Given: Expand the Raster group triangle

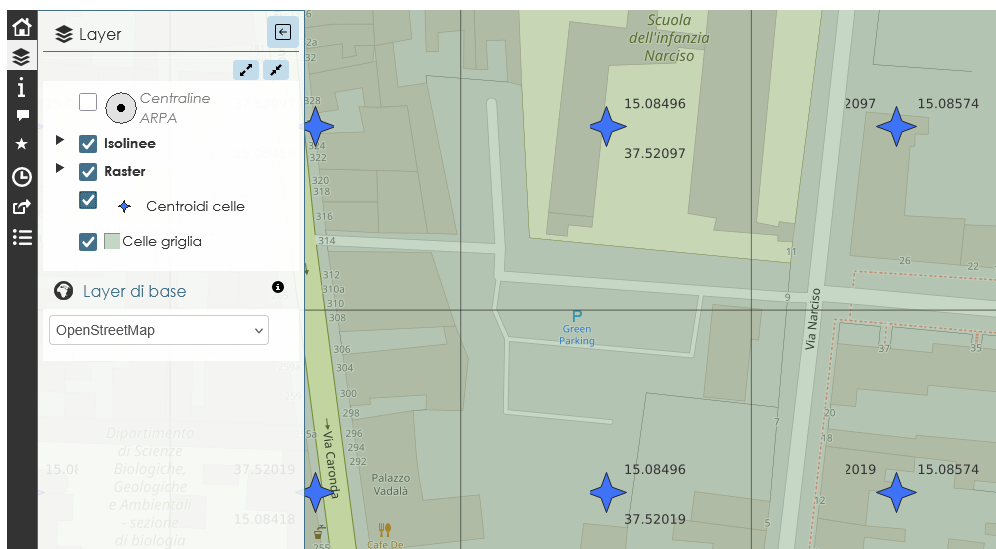Looking at the screenshot, I should pos(60,168).
